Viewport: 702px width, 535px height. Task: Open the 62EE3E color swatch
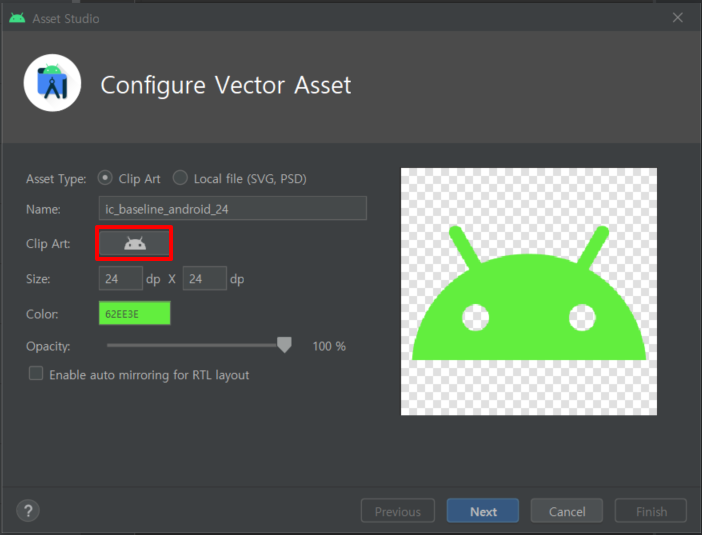(x=134, y=313)
